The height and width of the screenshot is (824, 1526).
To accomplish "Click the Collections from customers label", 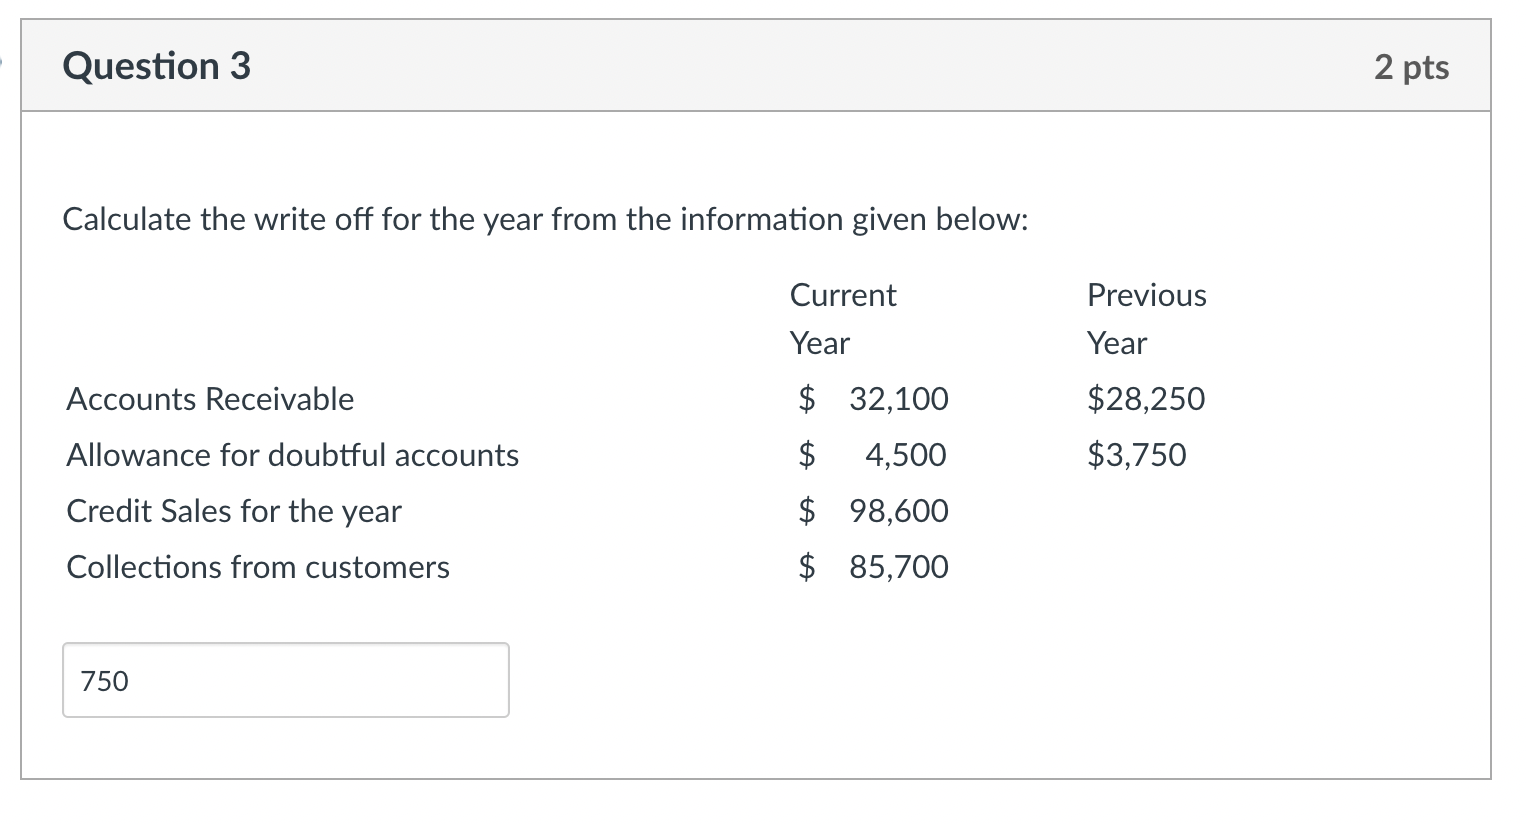I will (257, 567).
